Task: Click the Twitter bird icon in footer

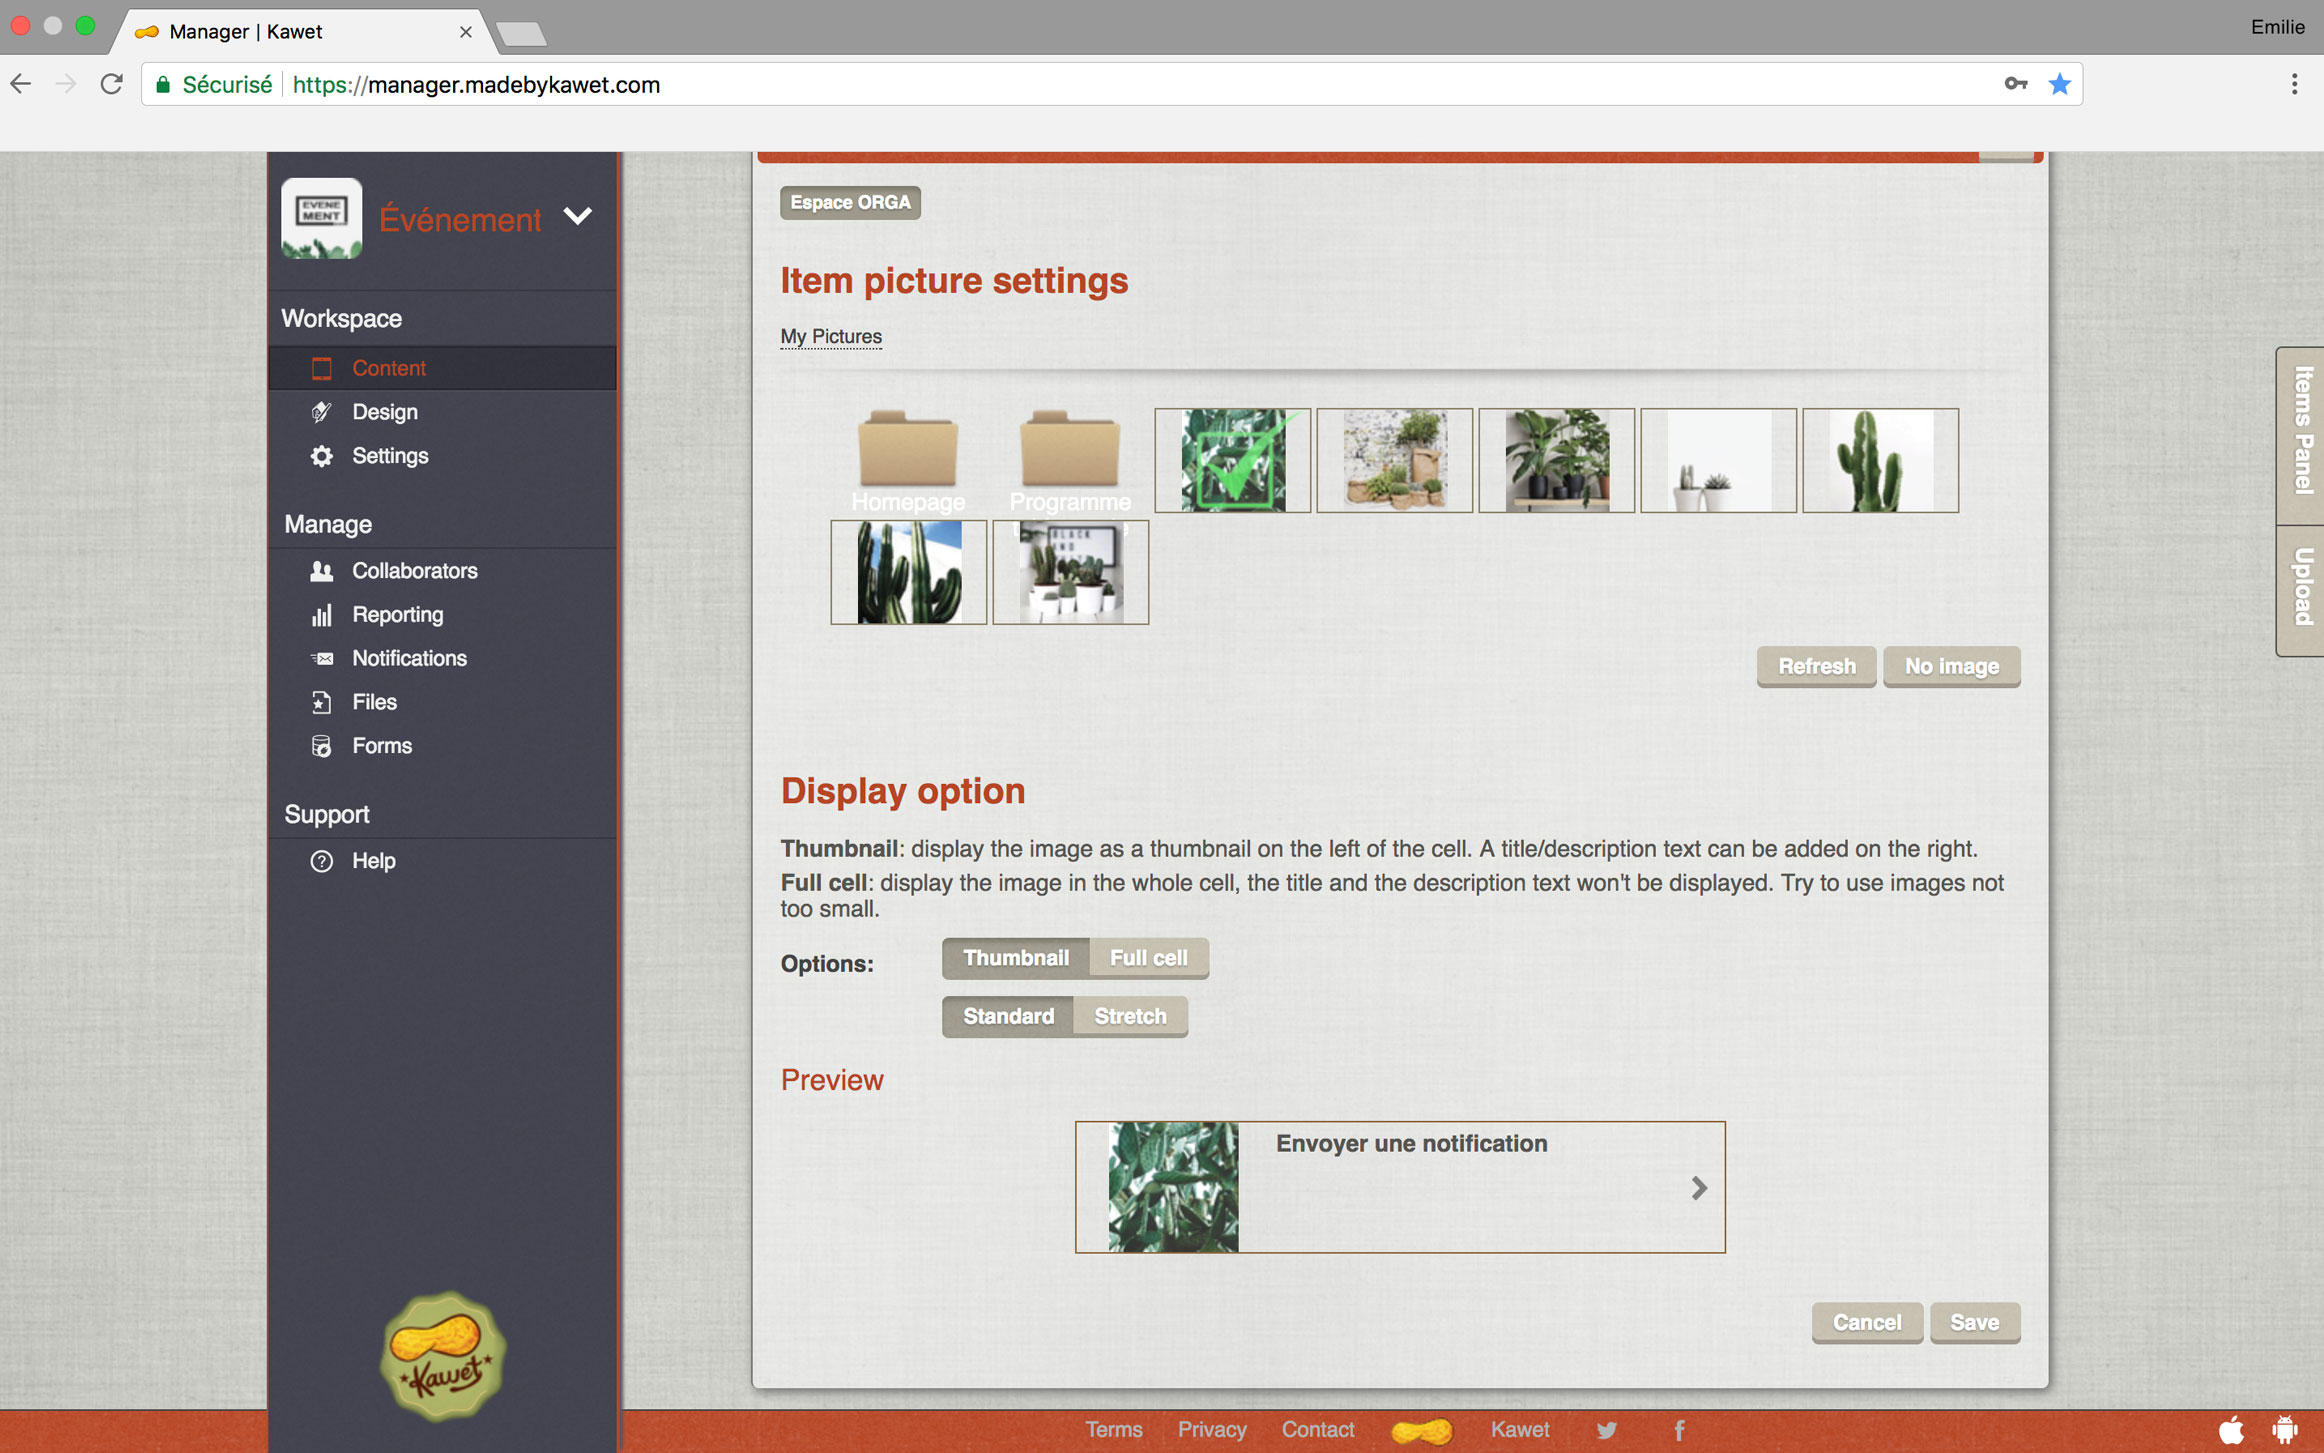Action: pos(1607,1430)
